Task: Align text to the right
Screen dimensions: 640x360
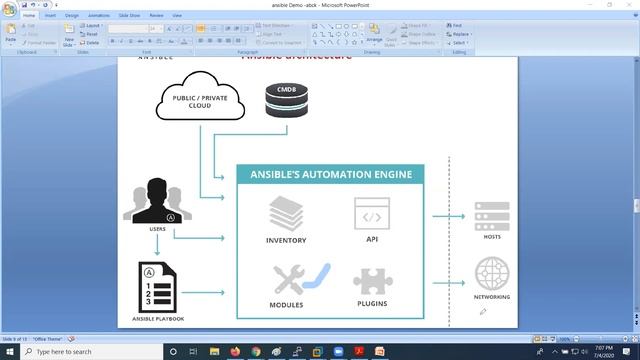Action: coord(219,41)
